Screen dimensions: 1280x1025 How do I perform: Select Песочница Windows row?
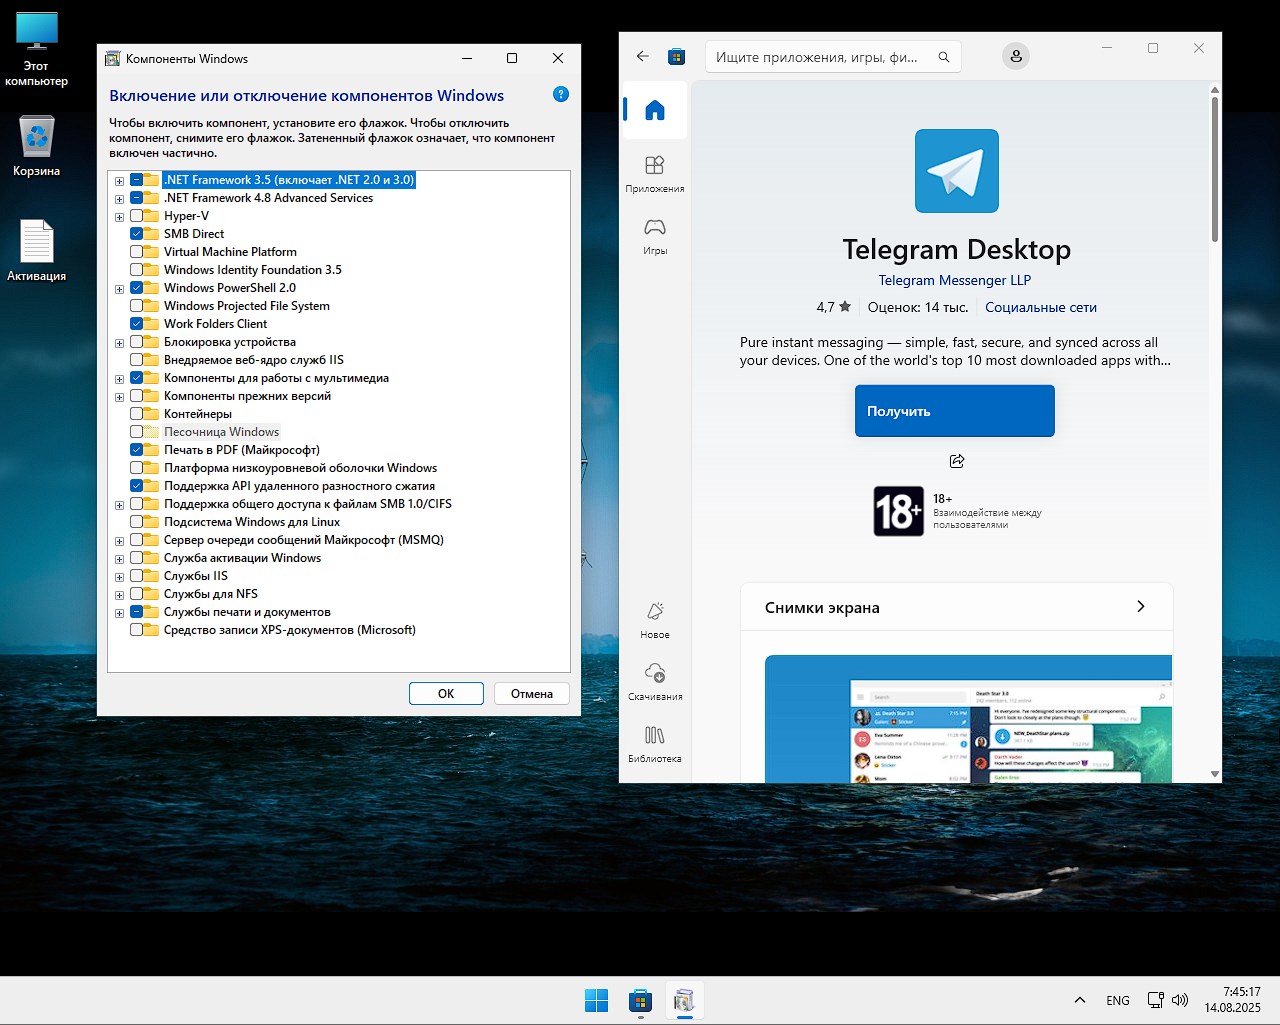pos(221,432)
